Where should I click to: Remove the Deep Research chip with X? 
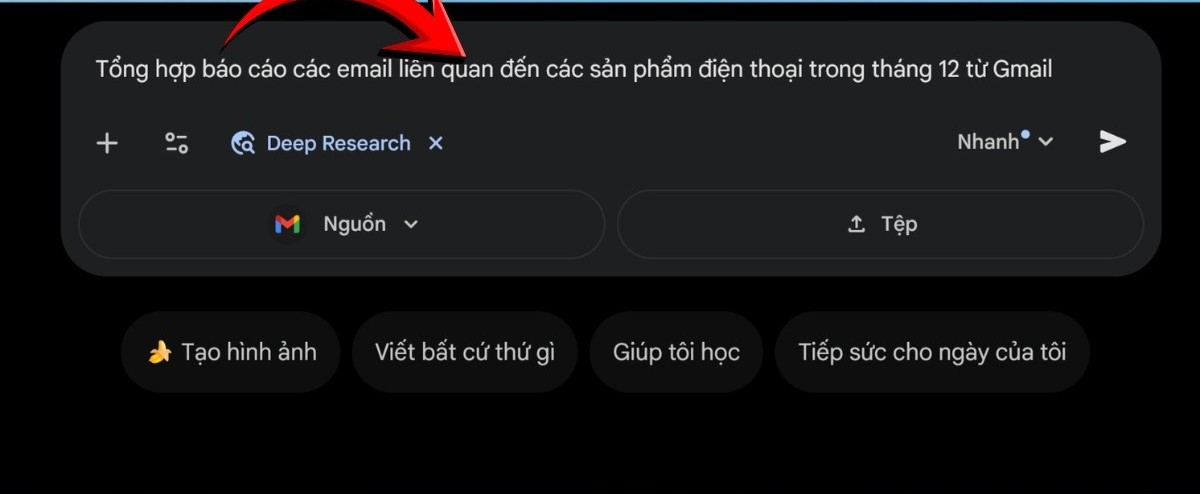pos(436,143)
